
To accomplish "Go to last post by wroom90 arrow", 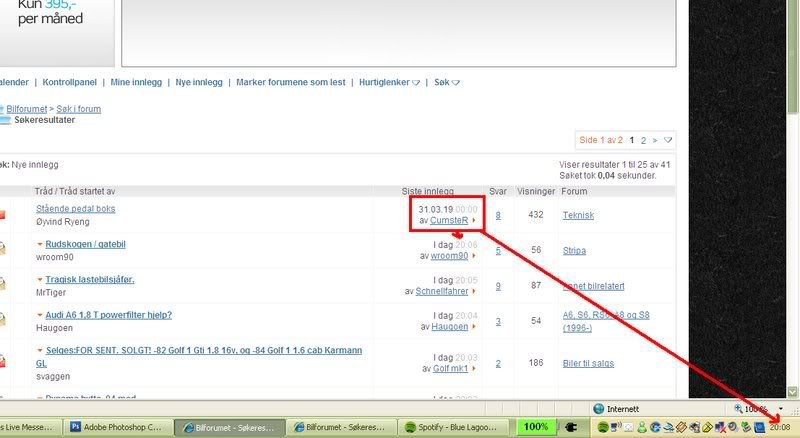I will [473, 256].
